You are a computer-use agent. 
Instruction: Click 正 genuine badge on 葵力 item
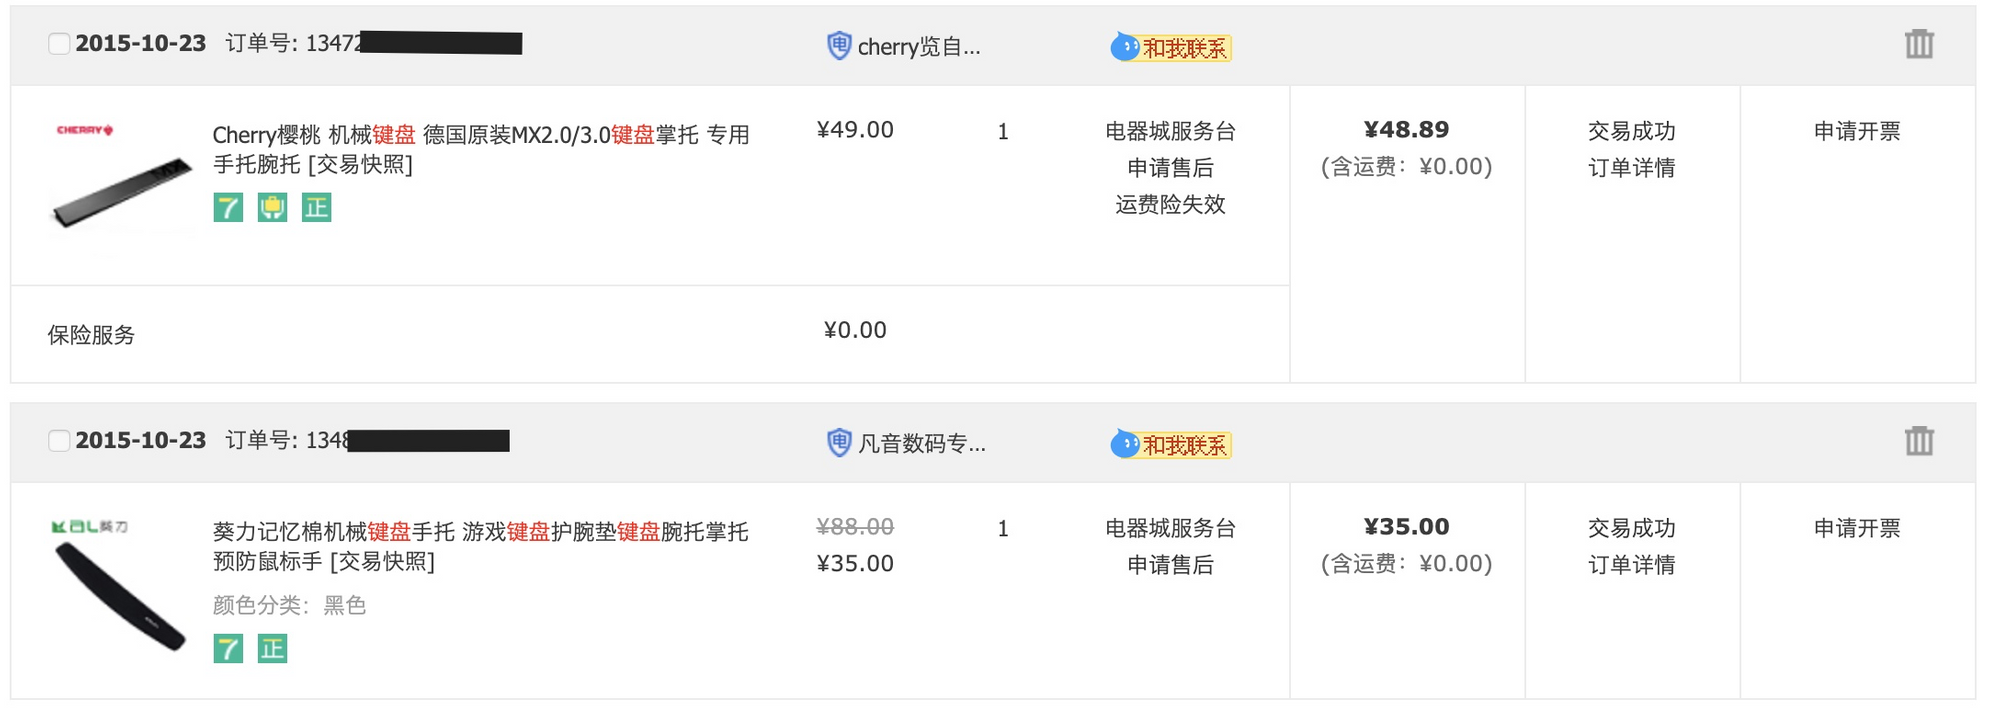[x=272, y=649]
